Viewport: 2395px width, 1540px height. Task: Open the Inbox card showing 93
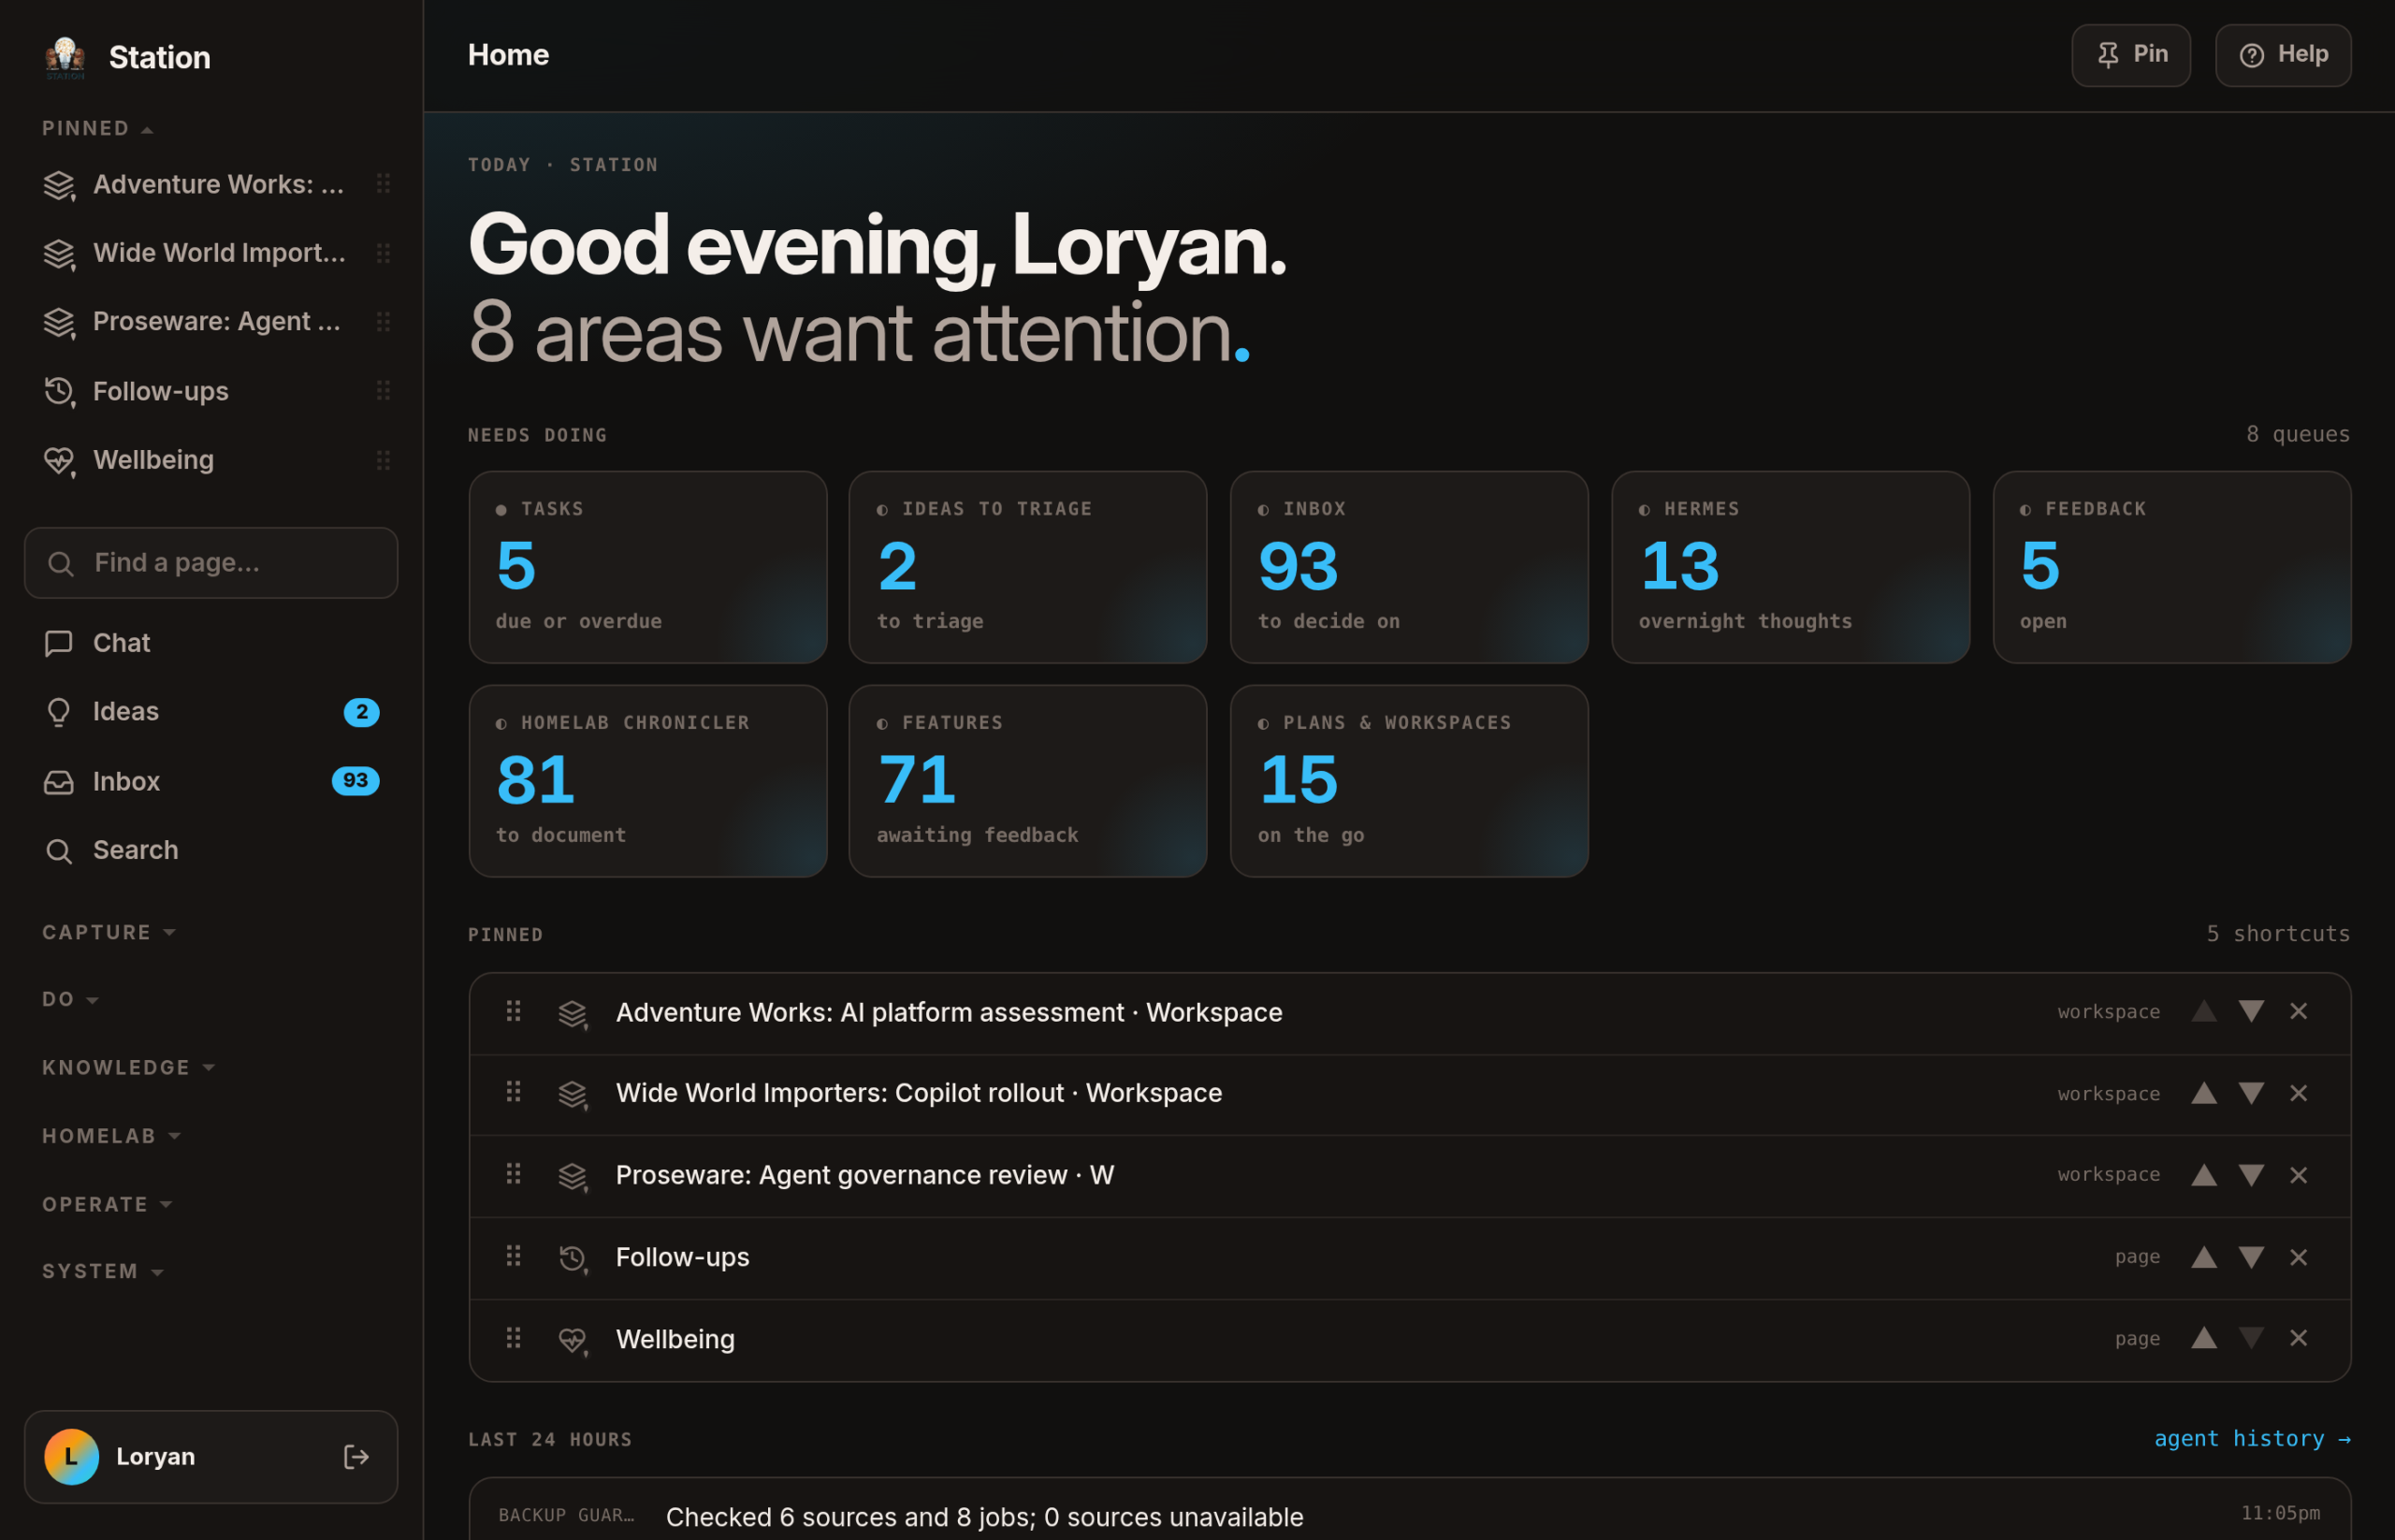[1409, 567]
